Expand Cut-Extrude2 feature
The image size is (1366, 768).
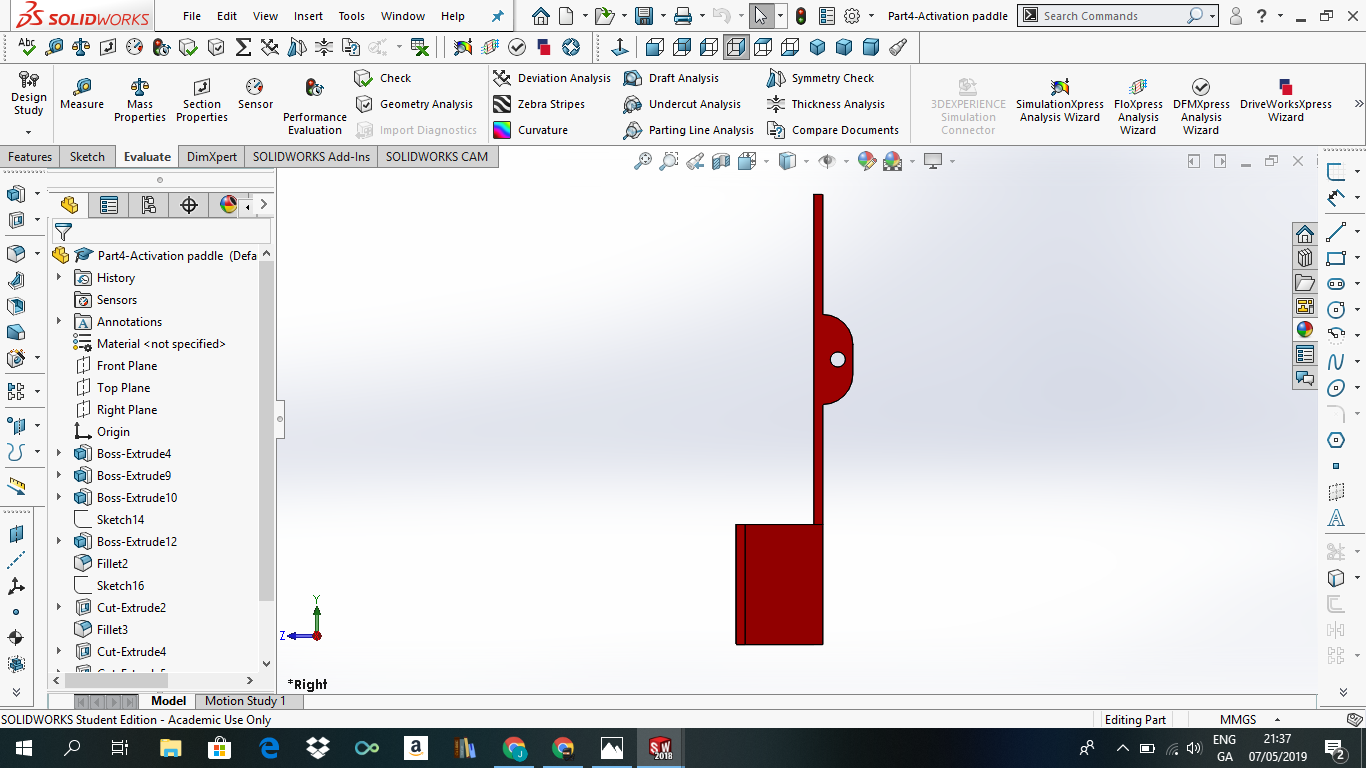tap(59, 607)
